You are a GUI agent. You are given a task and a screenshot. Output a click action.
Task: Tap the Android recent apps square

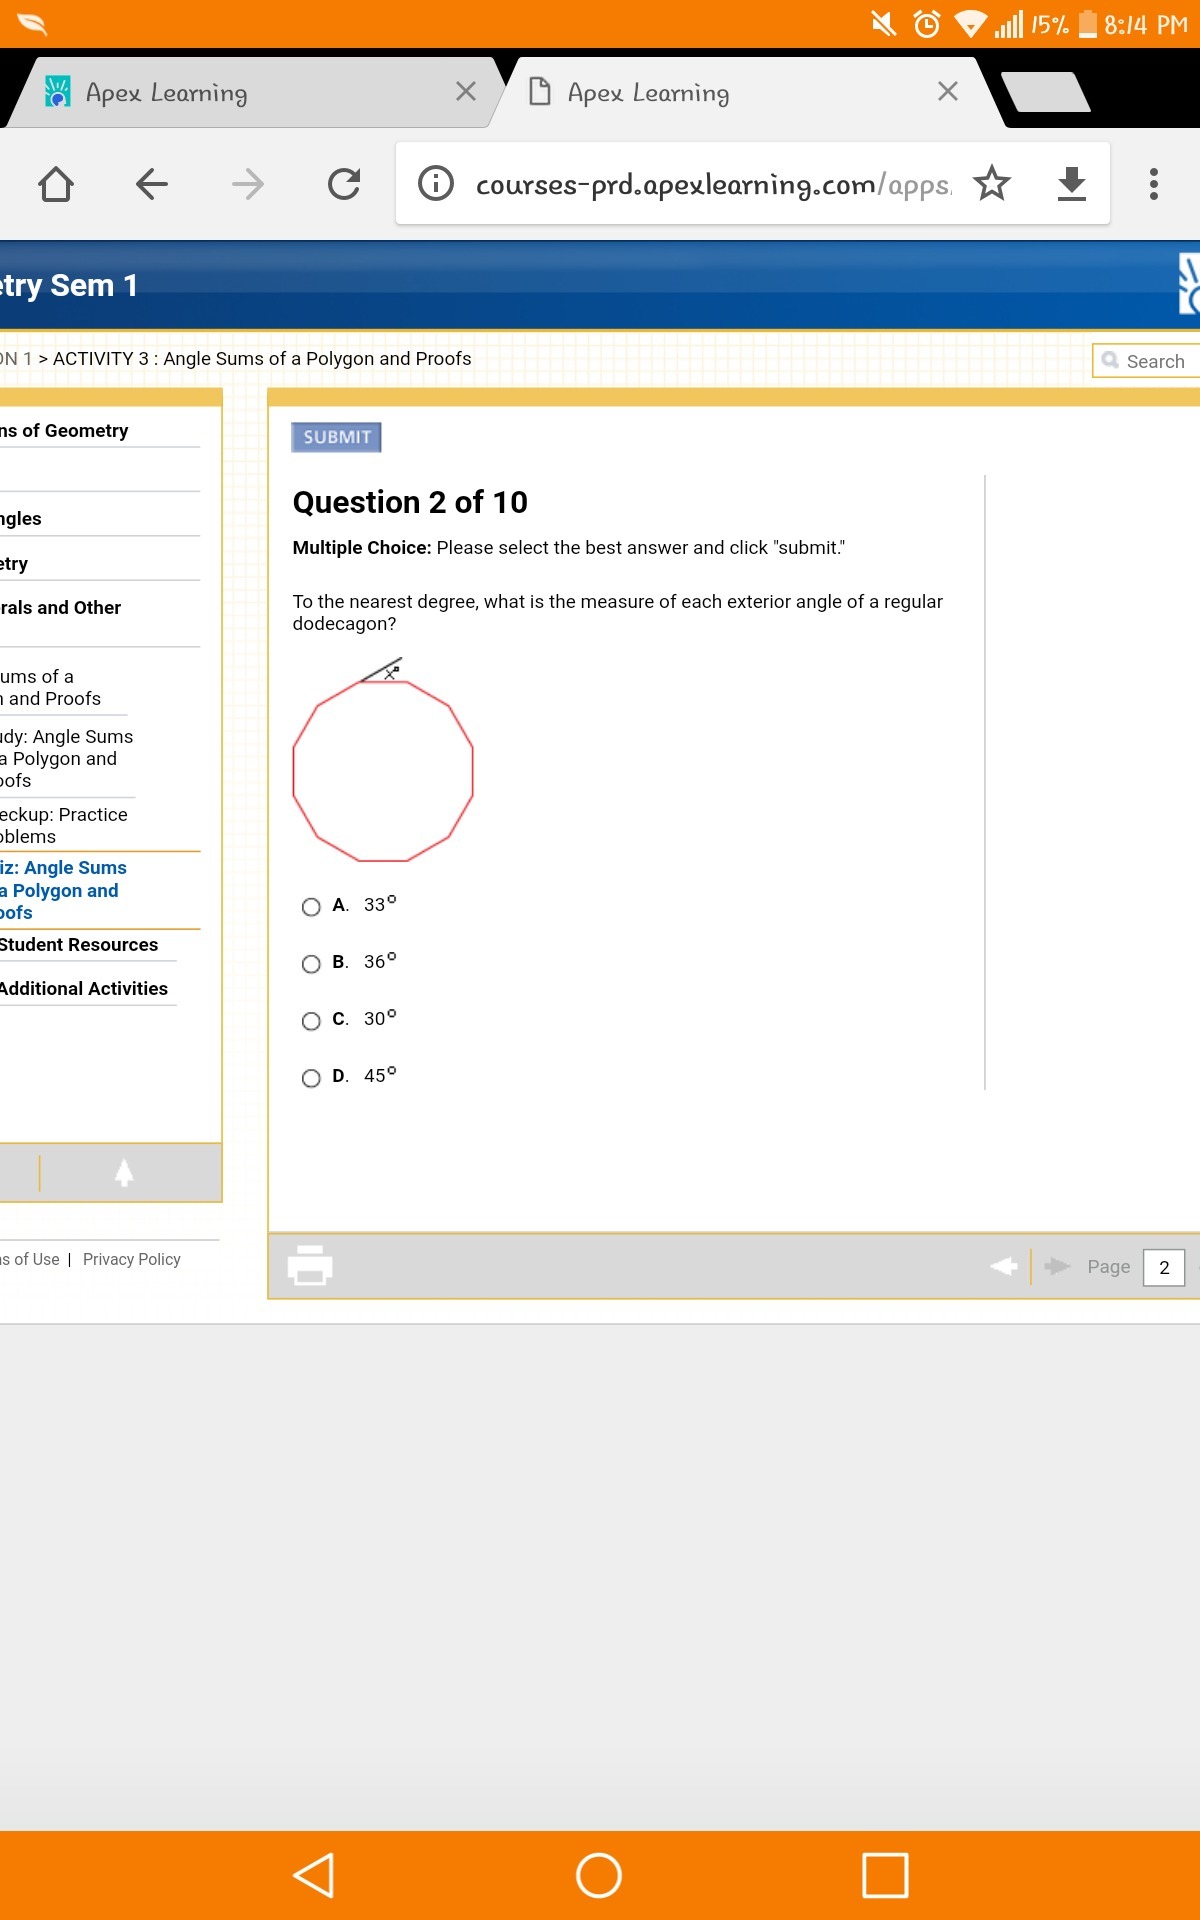coord(885,1875)
